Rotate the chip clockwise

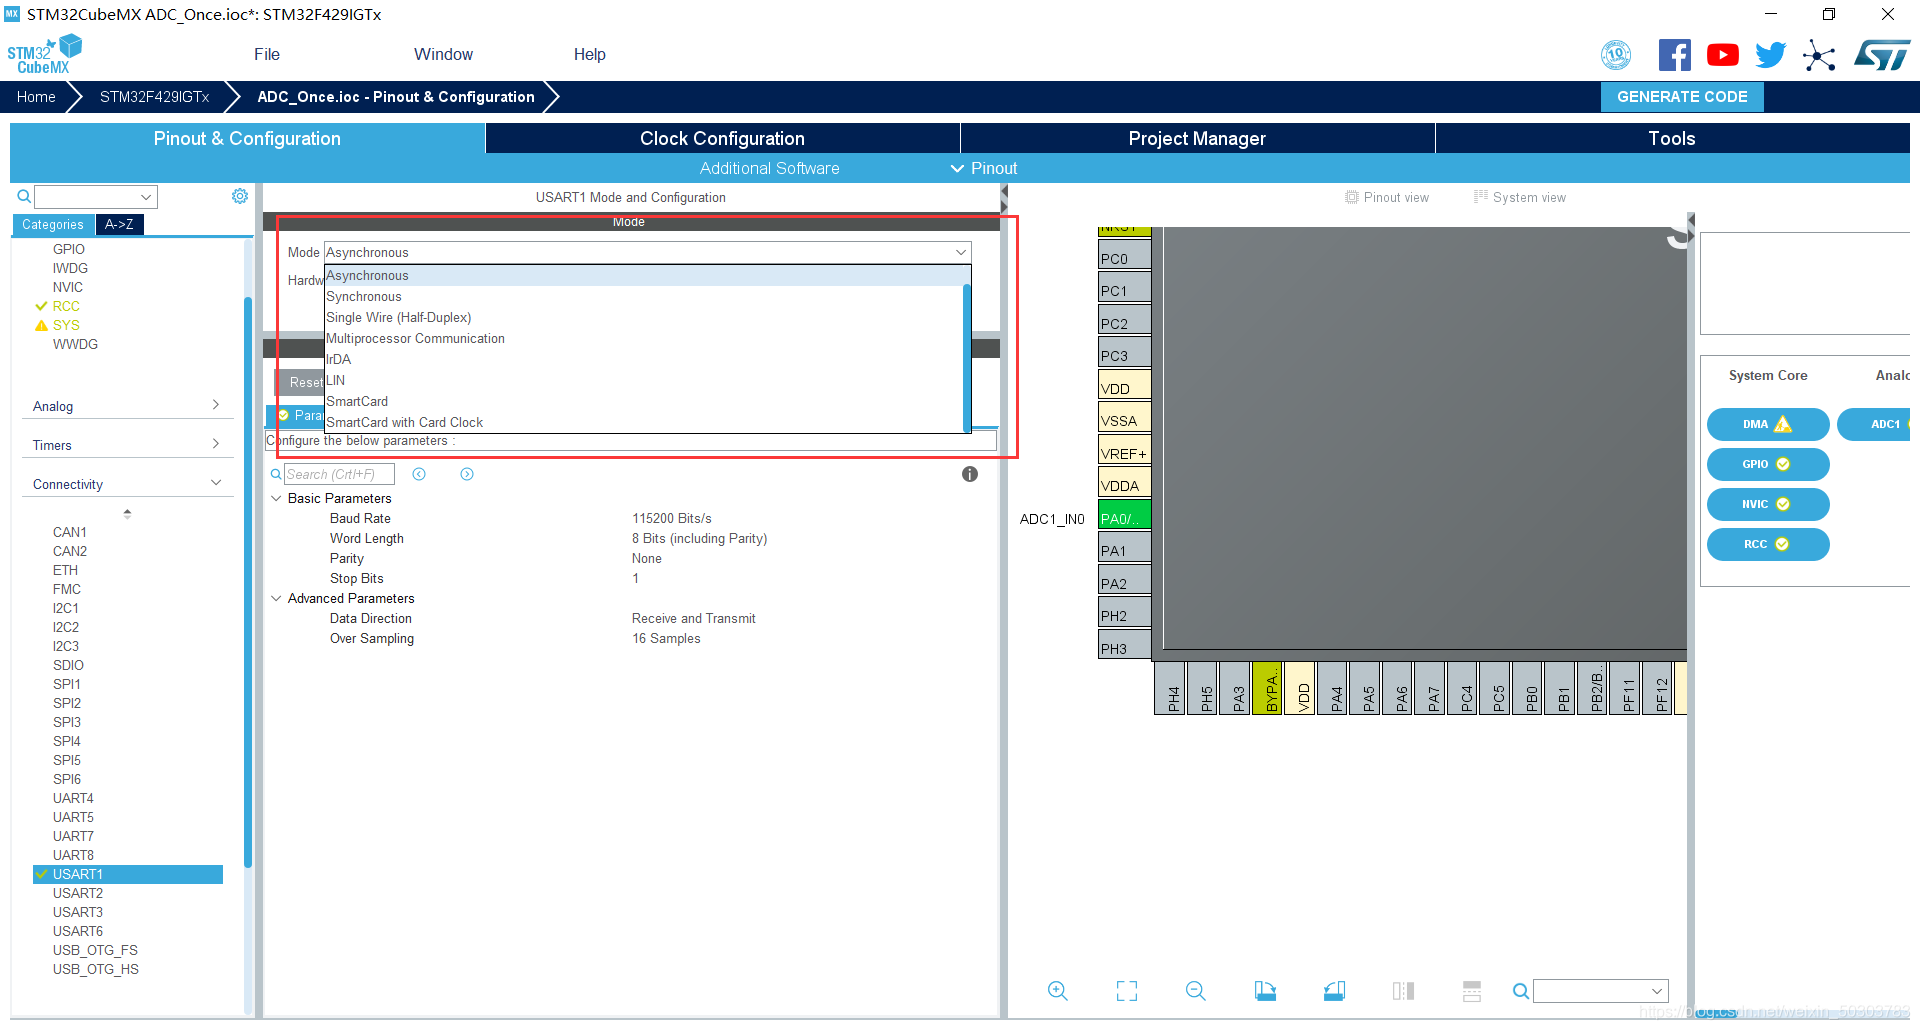pyautogui.click(x=1265, y=991)
